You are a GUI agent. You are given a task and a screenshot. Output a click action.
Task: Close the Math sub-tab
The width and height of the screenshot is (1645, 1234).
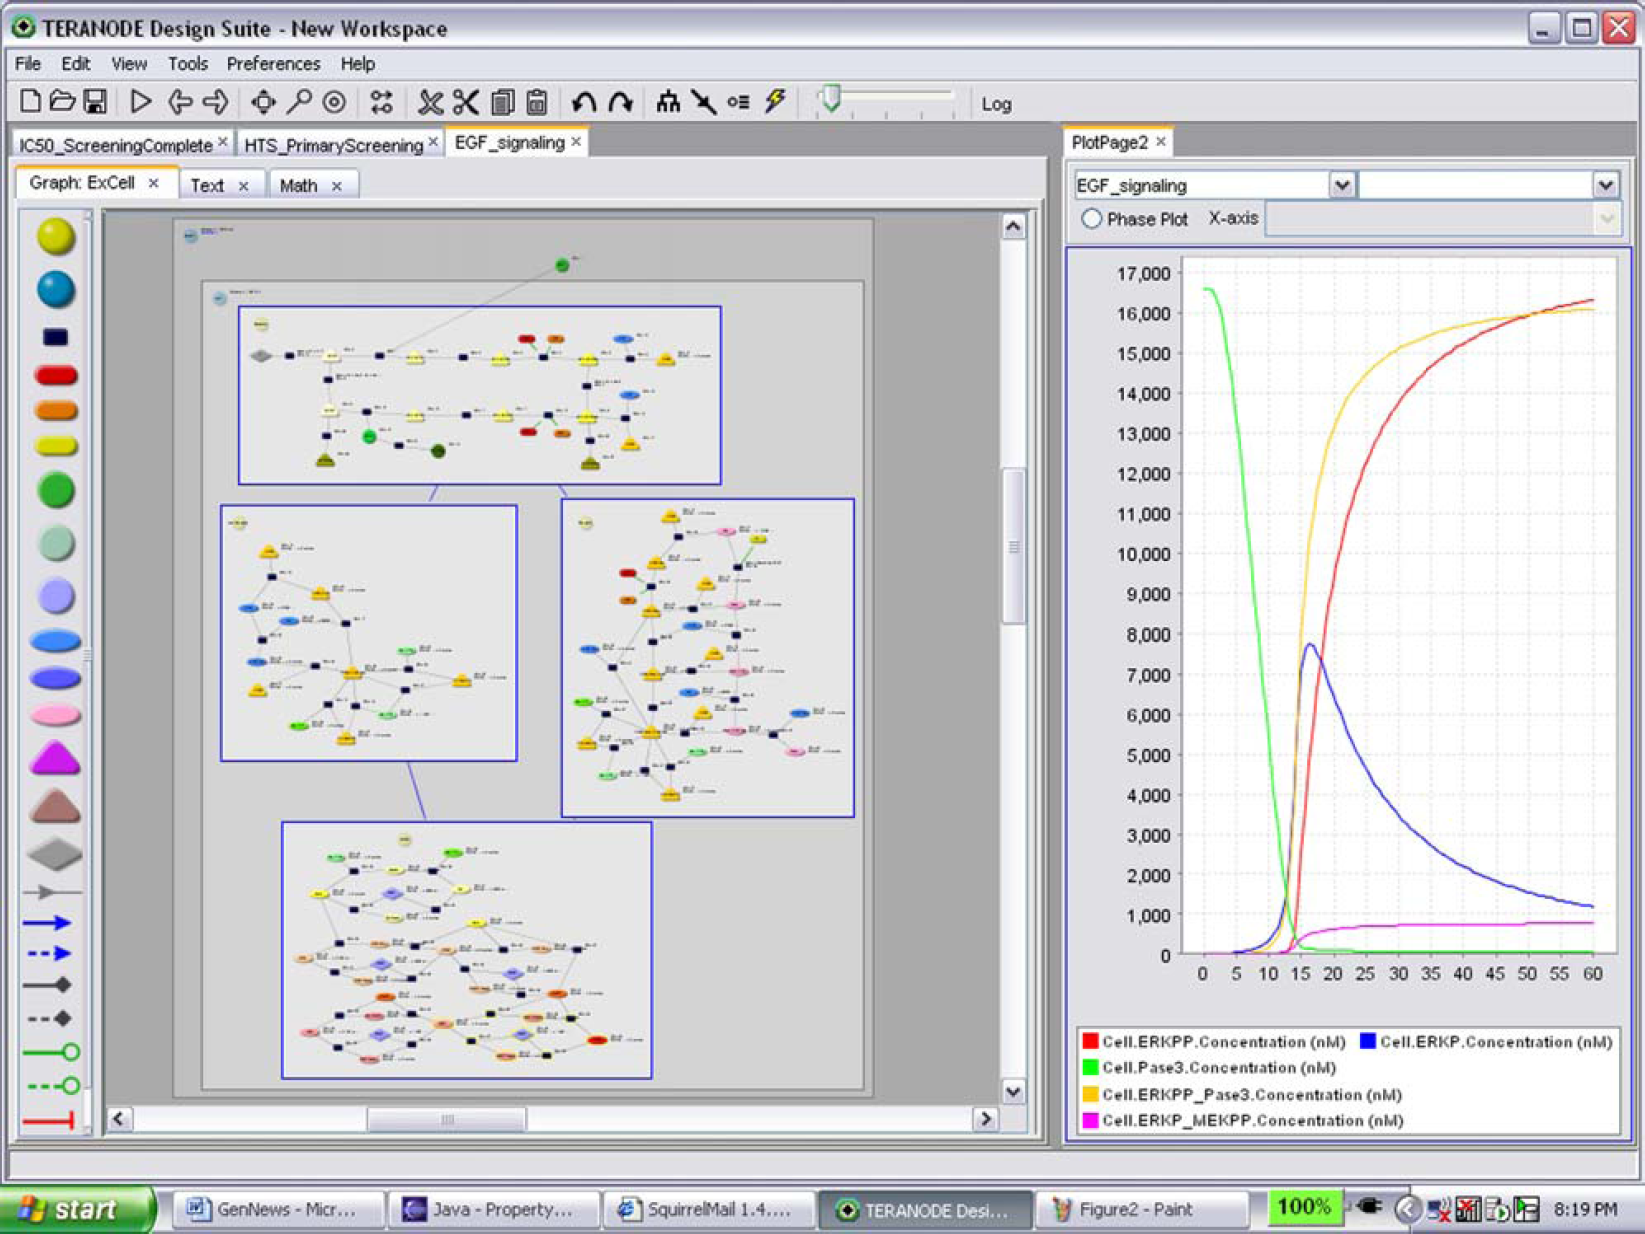pos(337,186)
